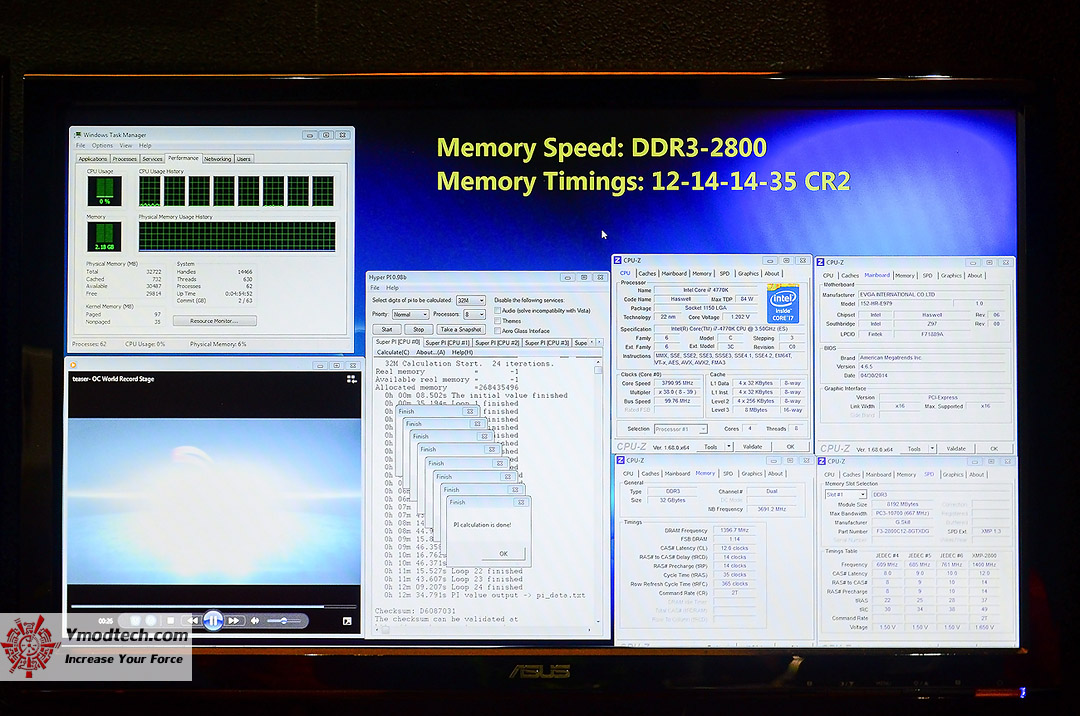Open Help menu in Hyper PI
This screenshot has height=716, width=1080.
pos(392,288)
